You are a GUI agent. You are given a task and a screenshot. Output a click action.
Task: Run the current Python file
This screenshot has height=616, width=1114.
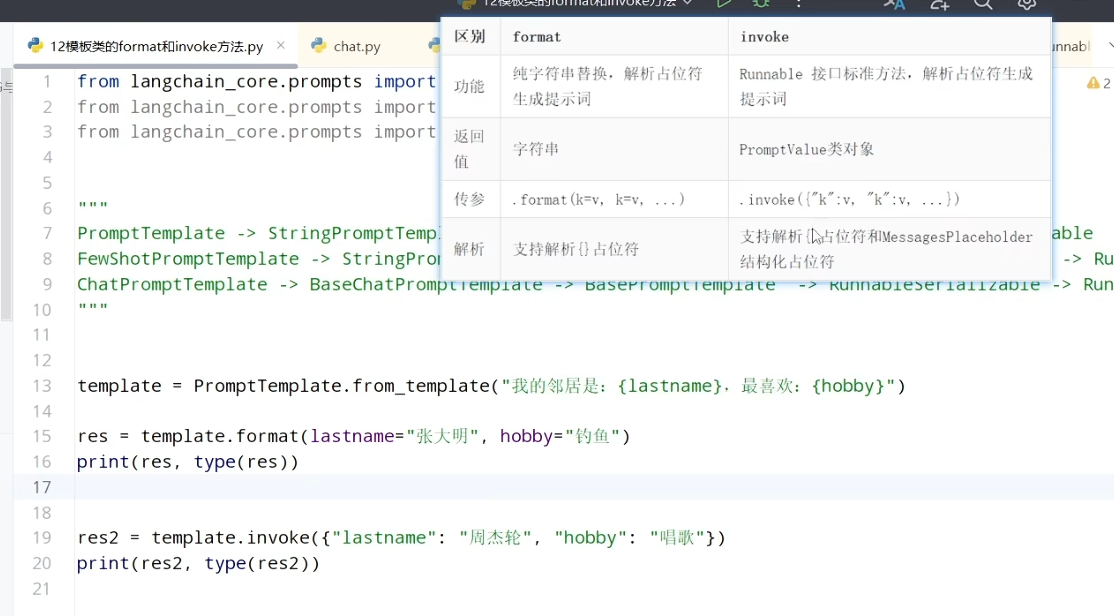click(724, 4)
